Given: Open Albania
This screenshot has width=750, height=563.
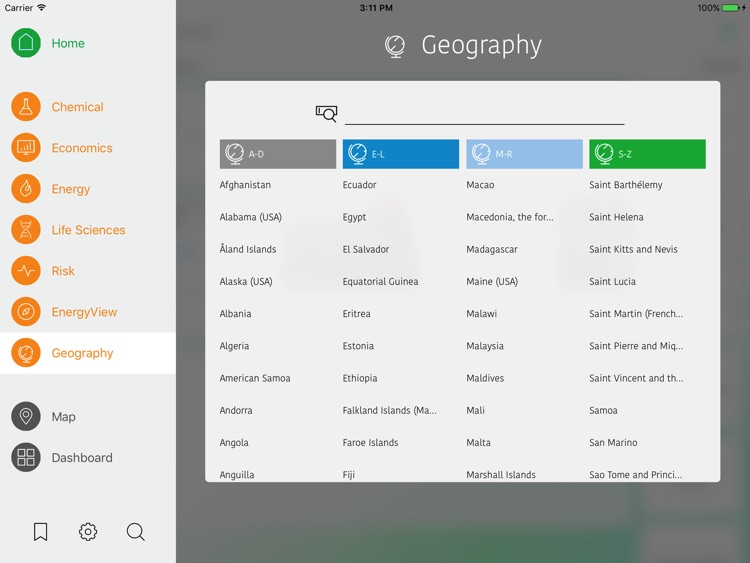Looking at the screenshot, I should point(235,314).
